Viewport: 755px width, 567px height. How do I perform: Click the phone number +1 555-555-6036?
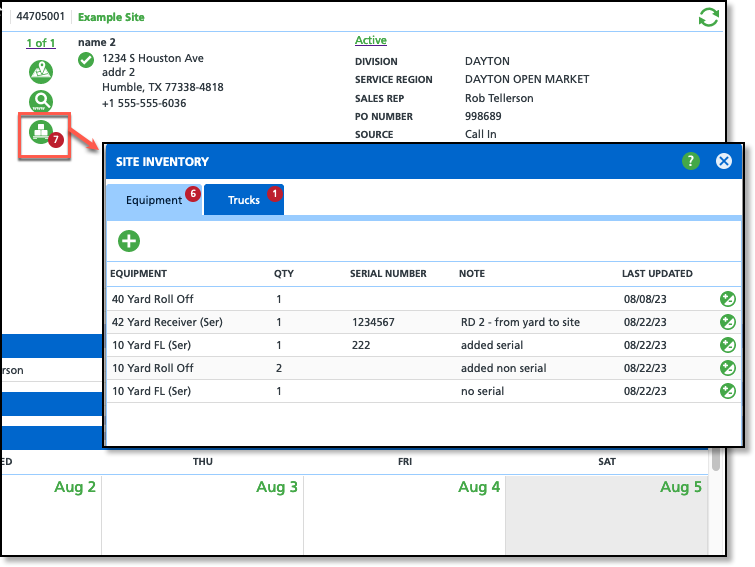tap(144, 103)
